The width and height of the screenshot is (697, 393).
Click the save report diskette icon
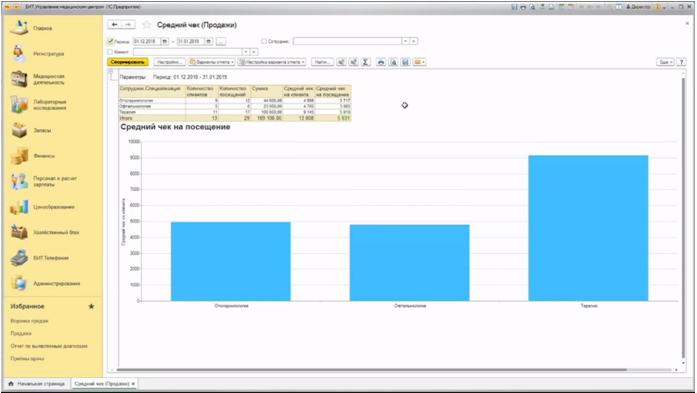tap(405, 62)
